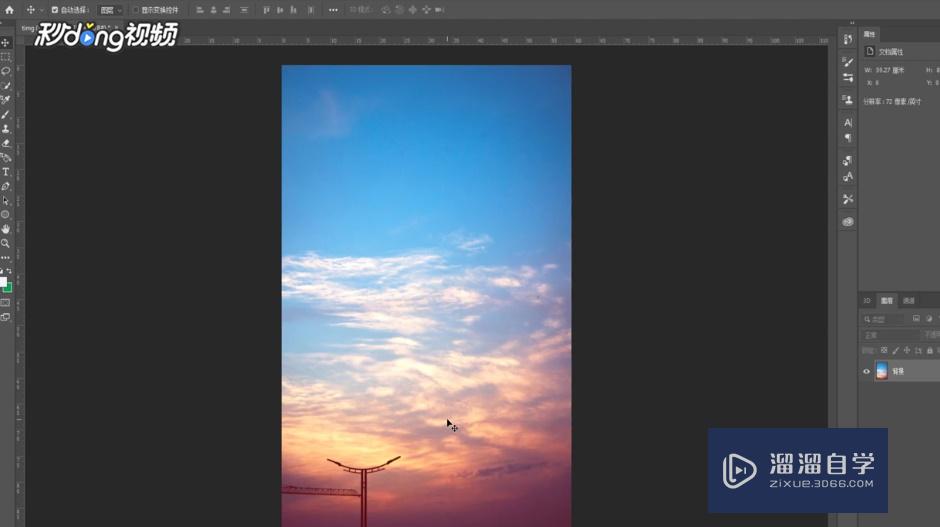Toggle the Auto-Select checkbox in options bar
This screenshot has width=940, height=527.
(55, 10)
